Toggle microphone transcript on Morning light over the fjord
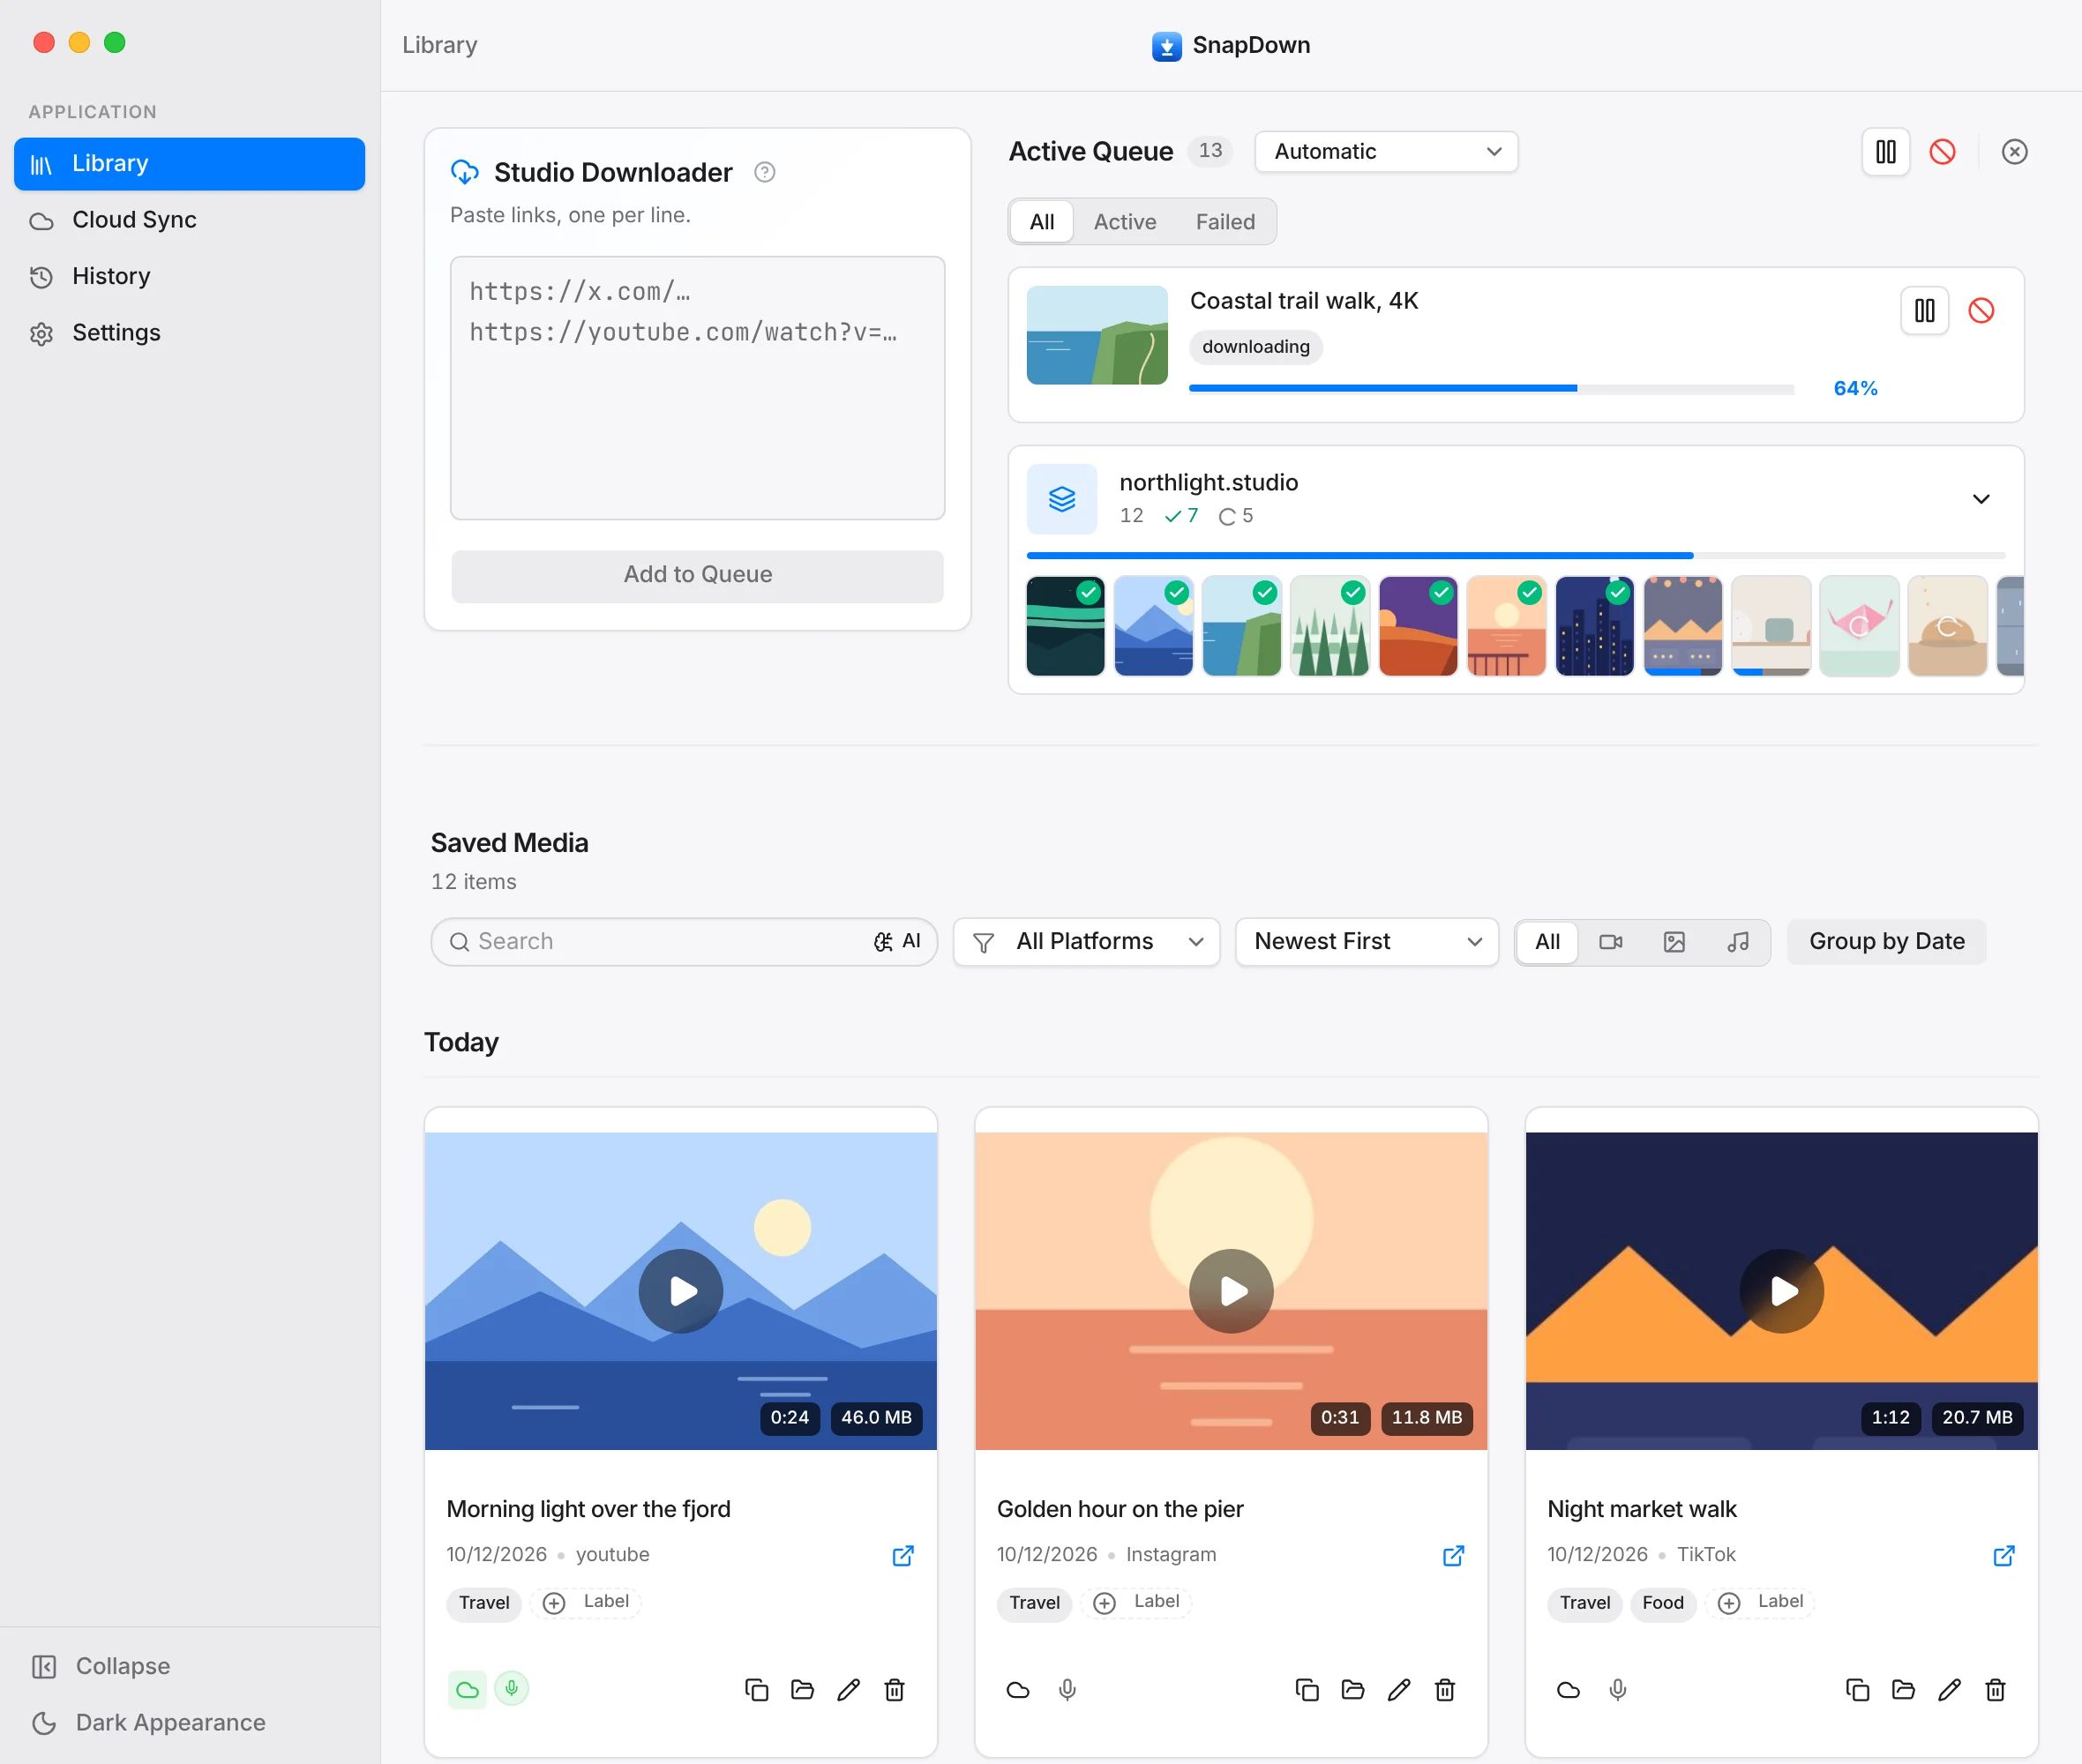Viewport: 2082px width, 1764px height. [x=511, y=1689]
